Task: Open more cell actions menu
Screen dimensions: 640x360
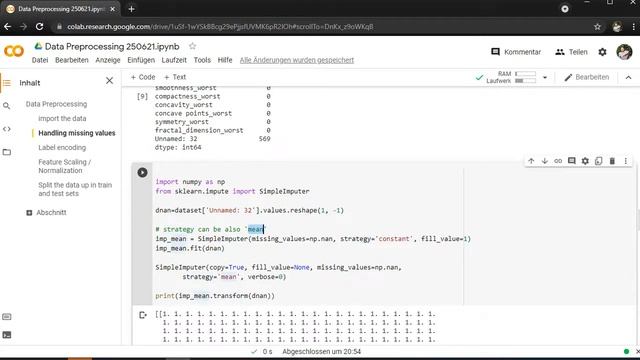Action: tap(625, 161)
